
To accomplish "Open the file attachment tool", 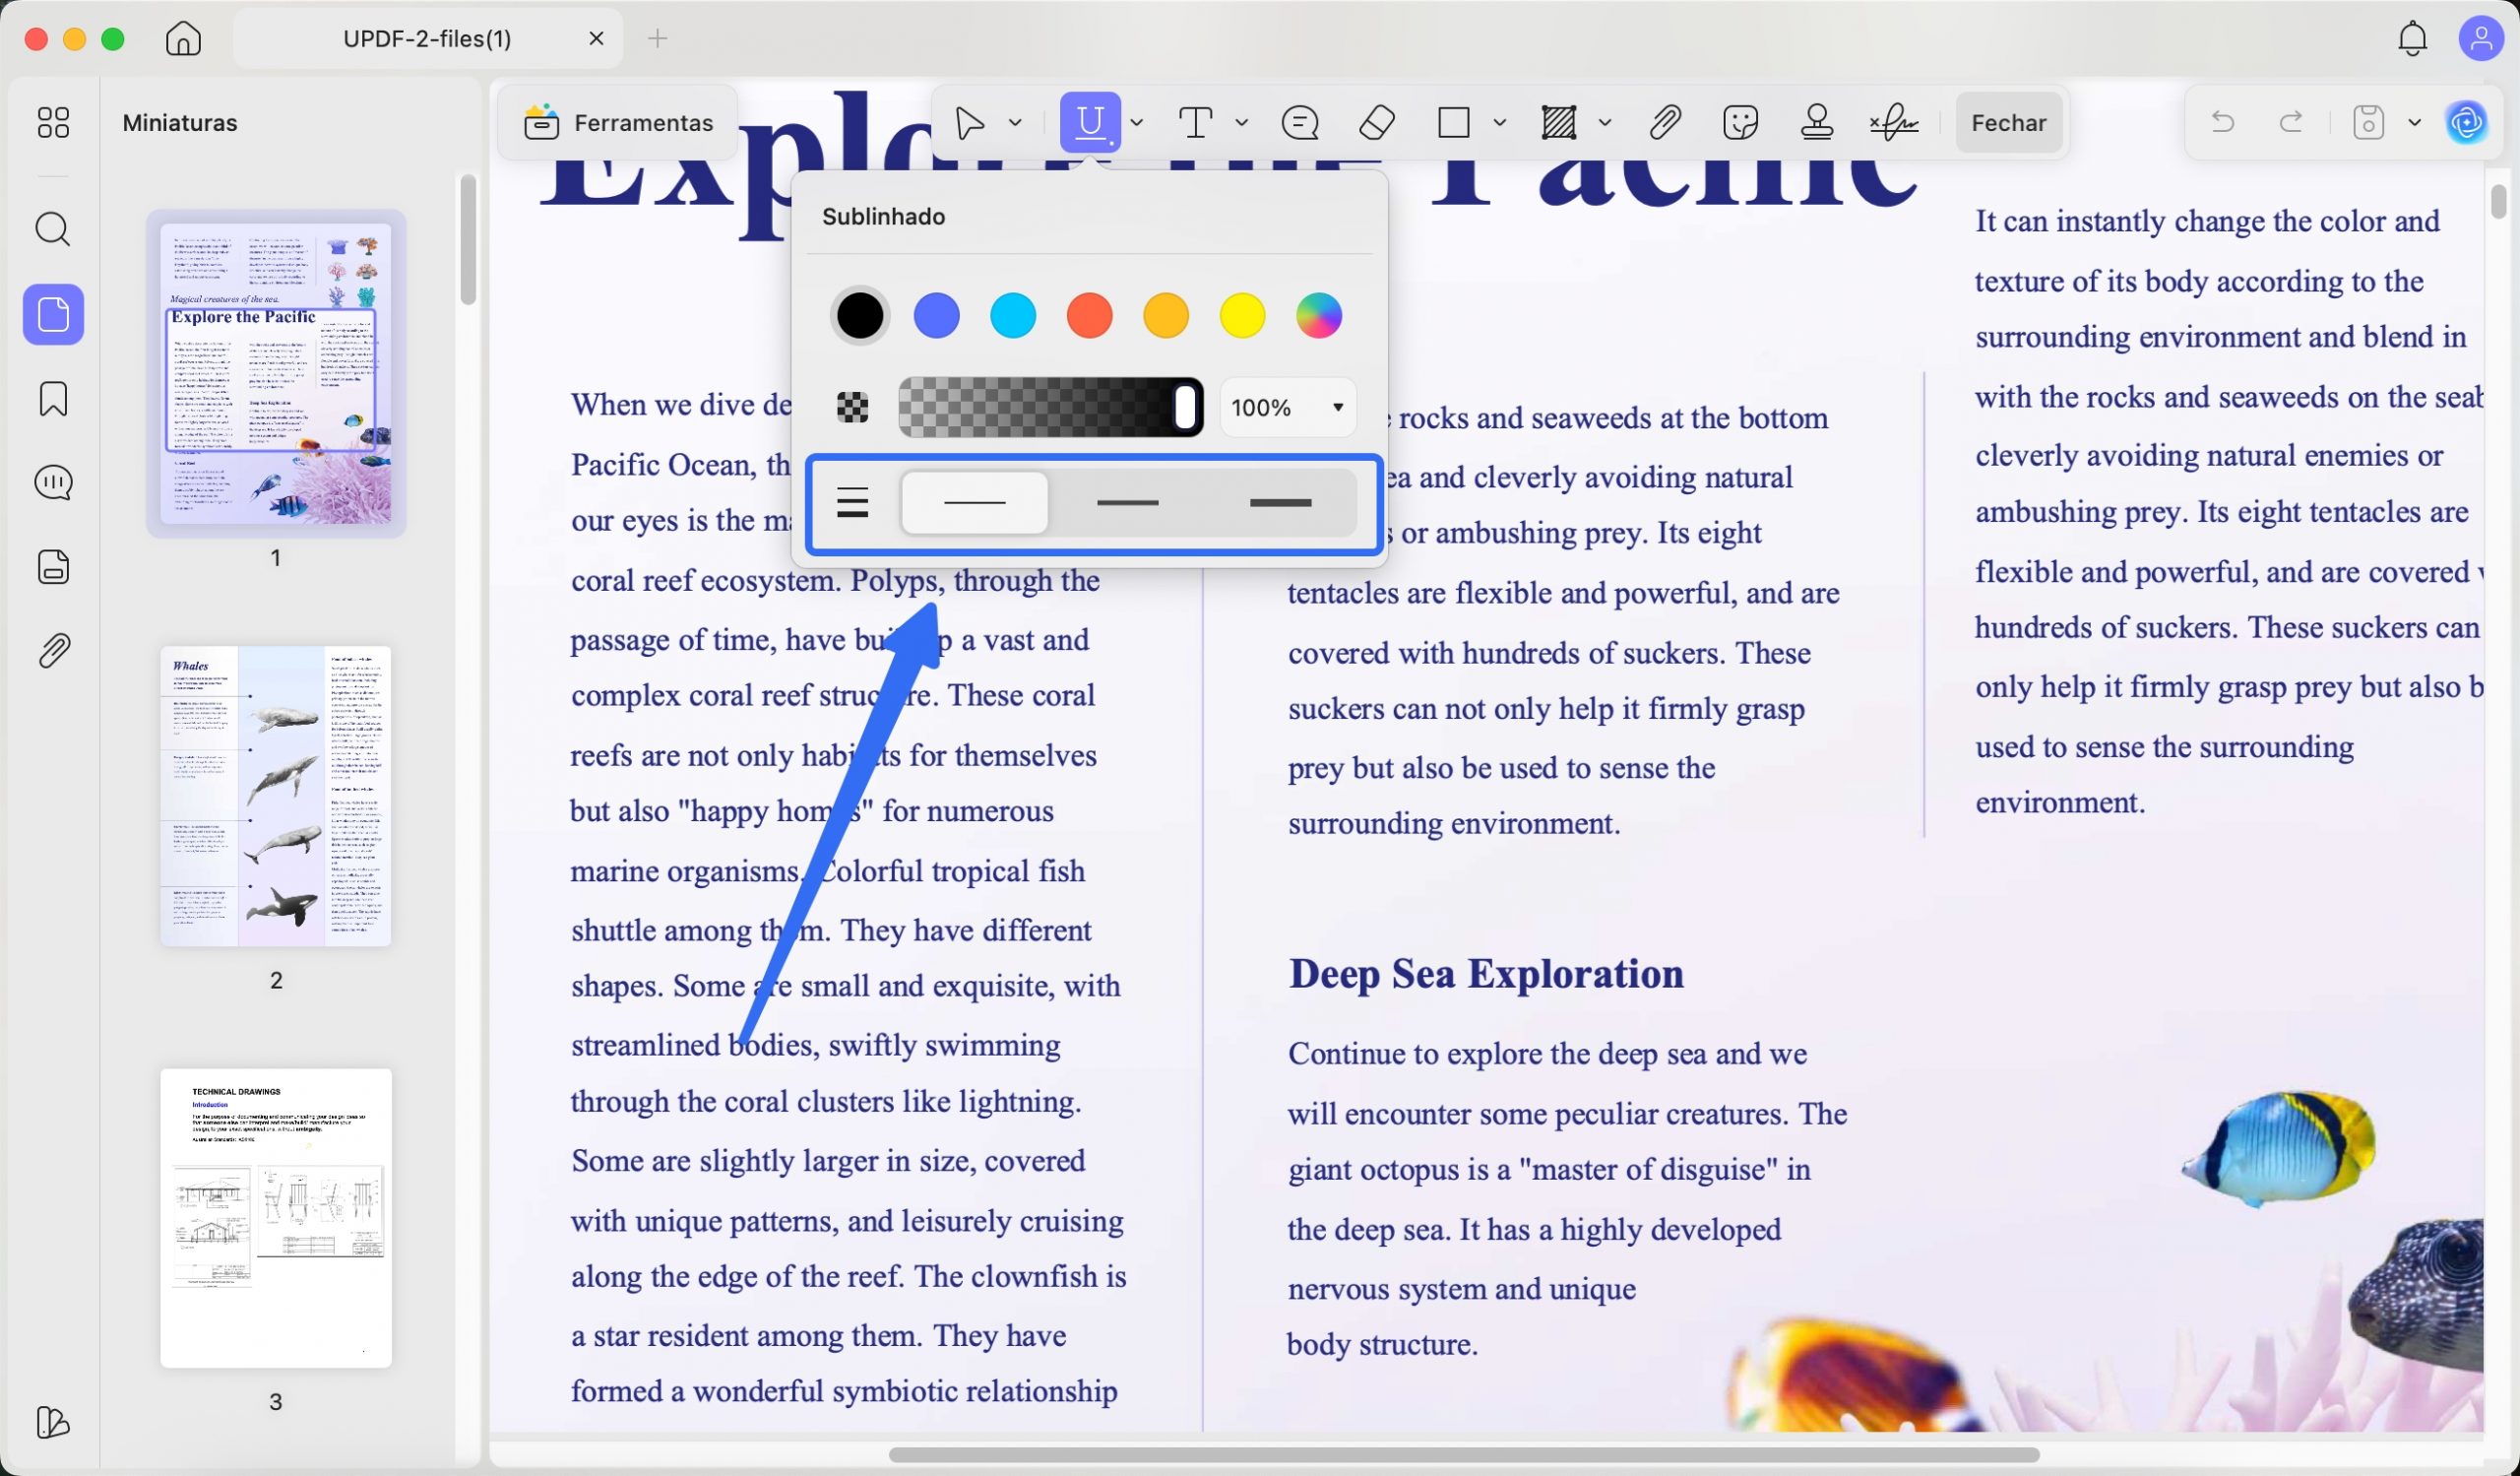I will (x=1663, y=122).
